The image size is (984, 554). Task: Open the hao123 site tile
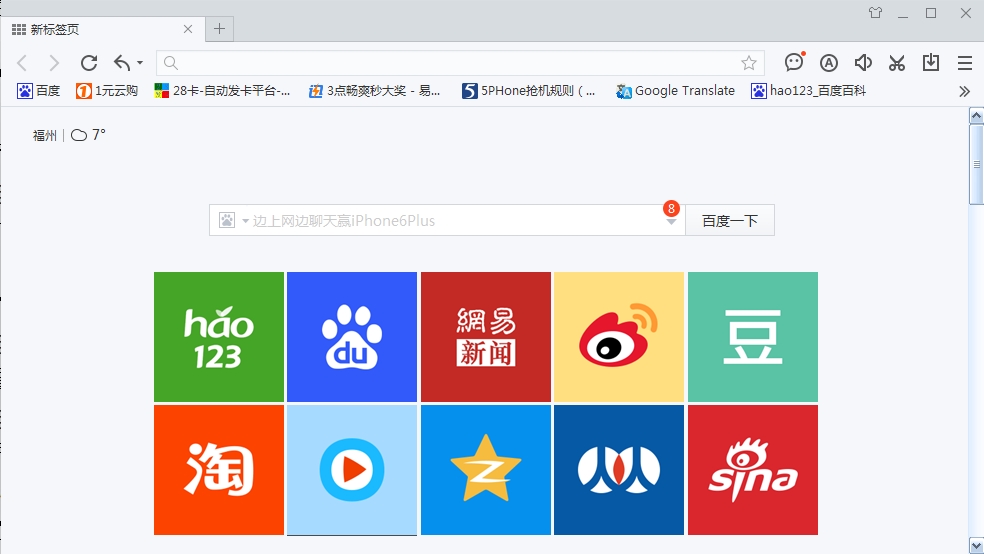[219, 337]
